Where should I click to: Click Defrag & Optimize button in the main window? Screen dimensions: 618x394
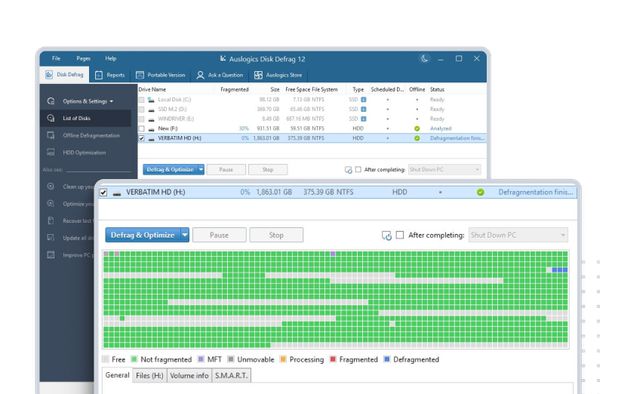pyautogui.click(x=170, y=169)
